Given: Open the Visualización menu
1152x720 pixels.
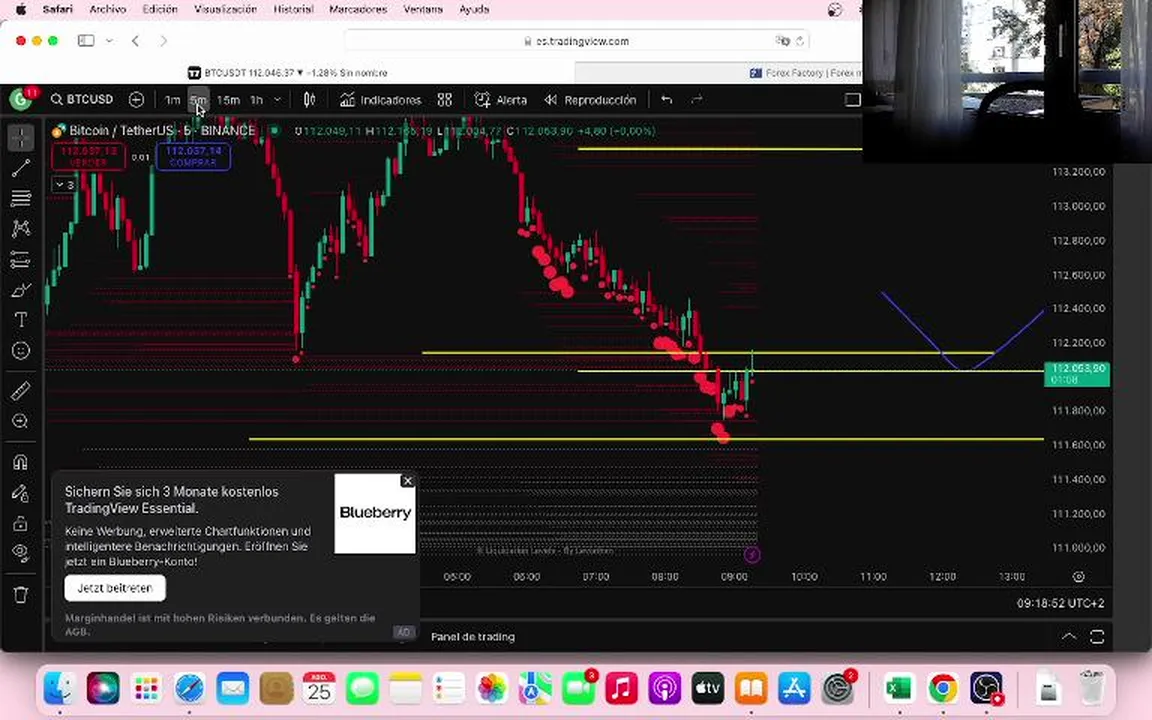Looking at the screenshot, I should [x=226, y=10].
